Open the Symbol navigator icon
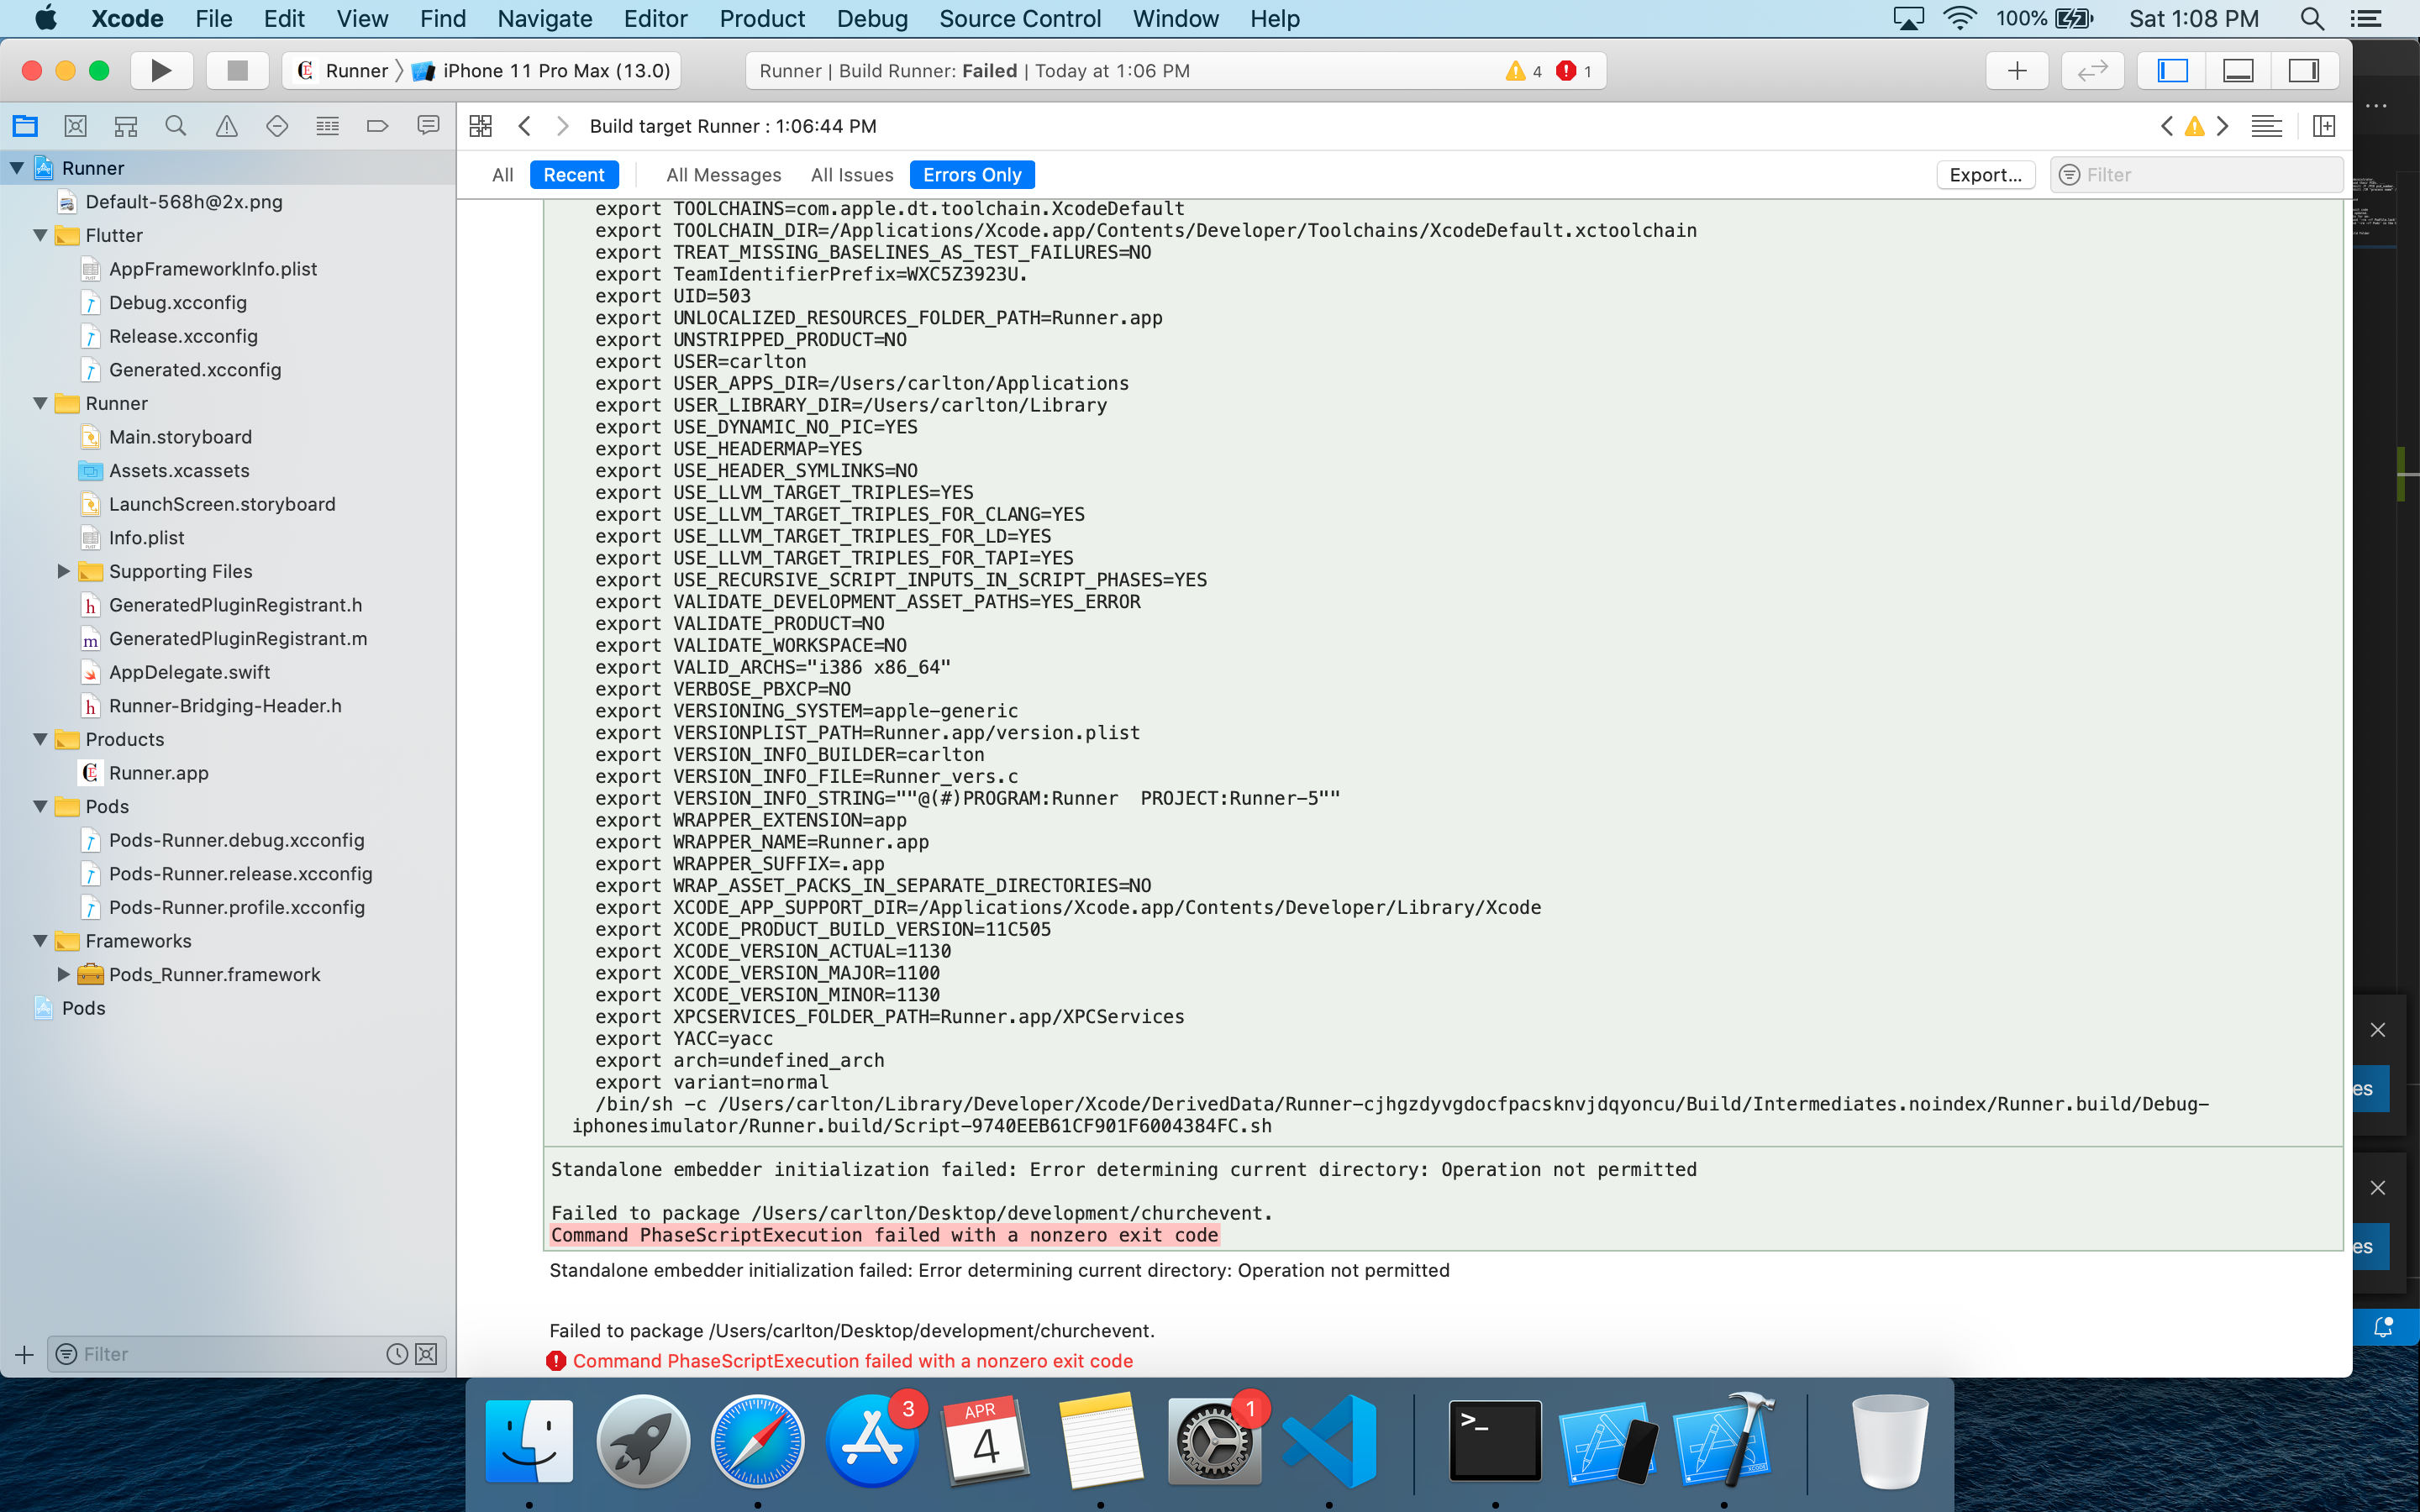Viewport: 2420px width, 1512px height. [x=126, y=126]
